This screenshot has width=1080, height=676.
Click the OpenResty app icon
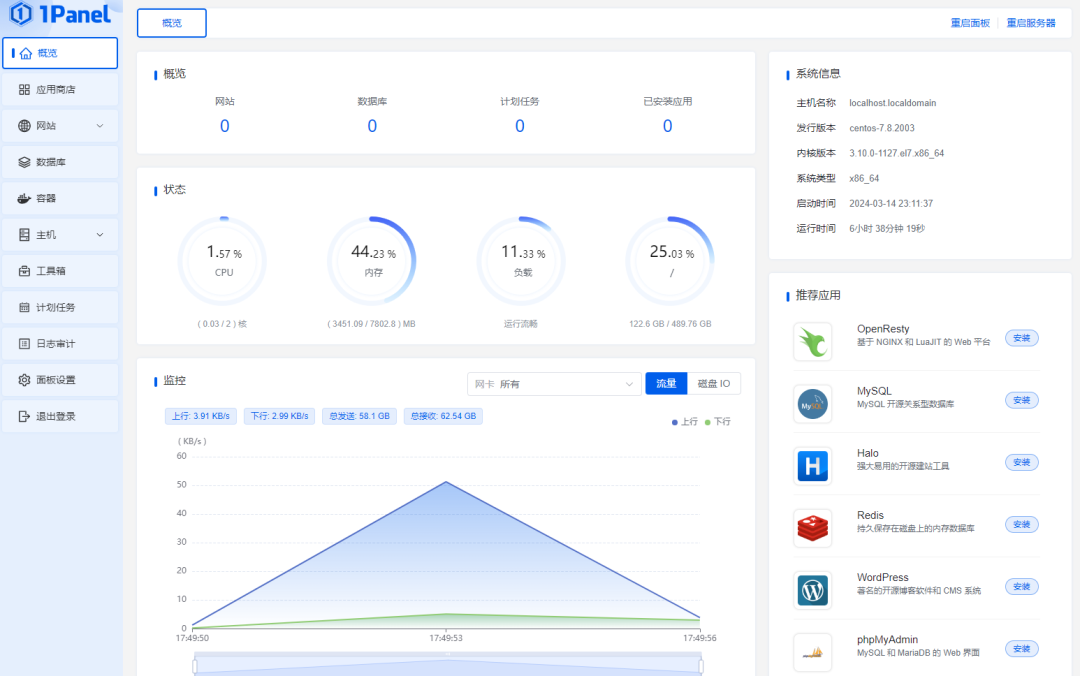pos(812,342)
